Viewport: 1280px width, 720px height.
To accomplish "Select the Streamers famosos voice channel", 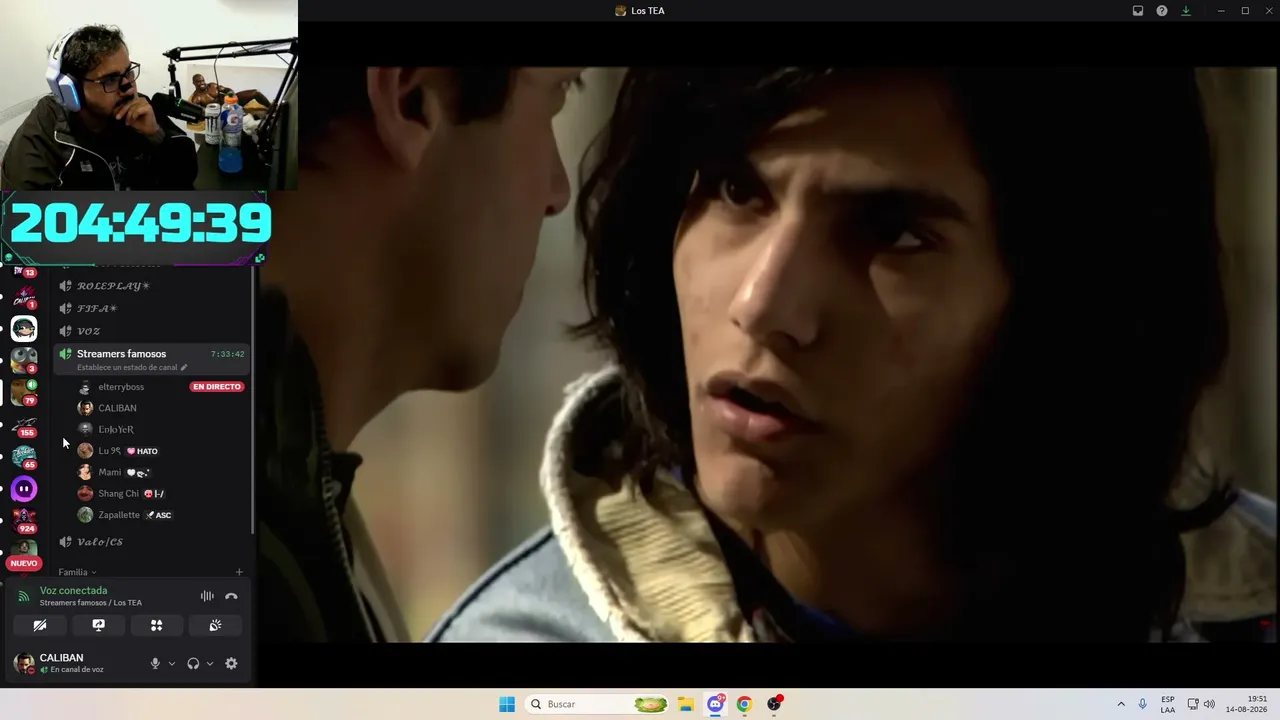I will click(x=150, y=358).
